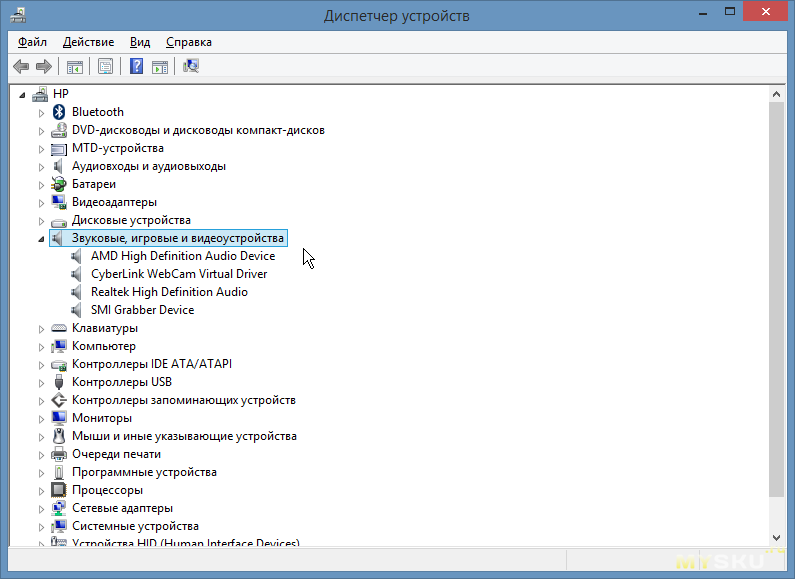Go forward with the right arrow toolbar icon

[x=44, y=66]
